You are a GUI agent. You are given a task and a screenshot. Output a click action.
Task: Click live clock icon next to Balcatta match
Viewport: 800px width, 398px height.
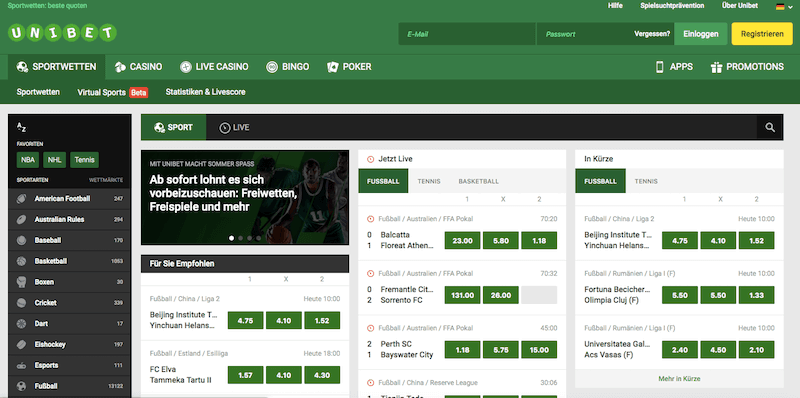pyautogui.click(x=371, y=219)
